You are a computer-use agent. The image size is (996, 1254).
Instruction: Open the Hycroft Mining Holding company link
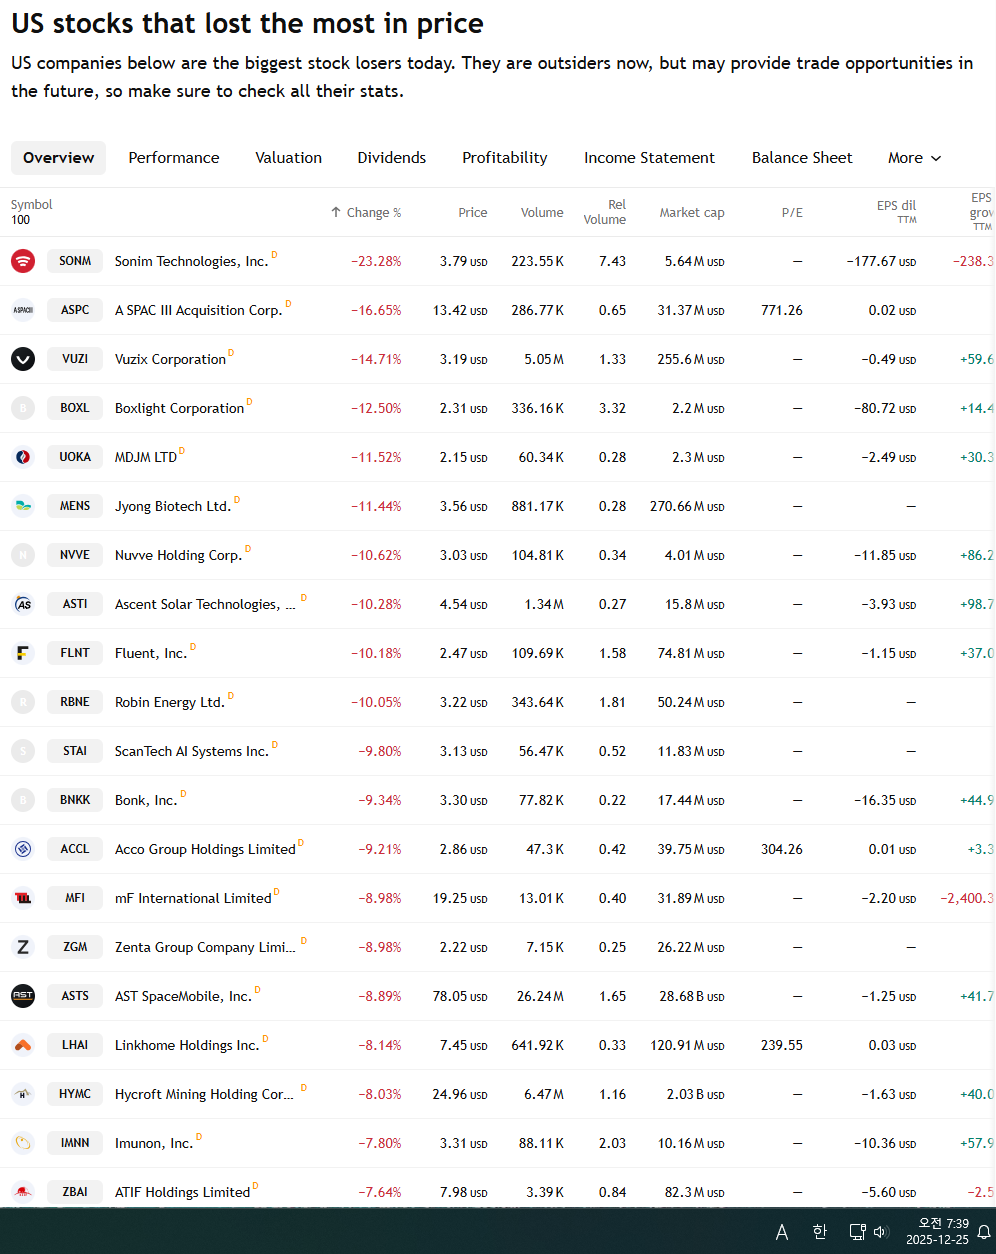point(205,1094)
